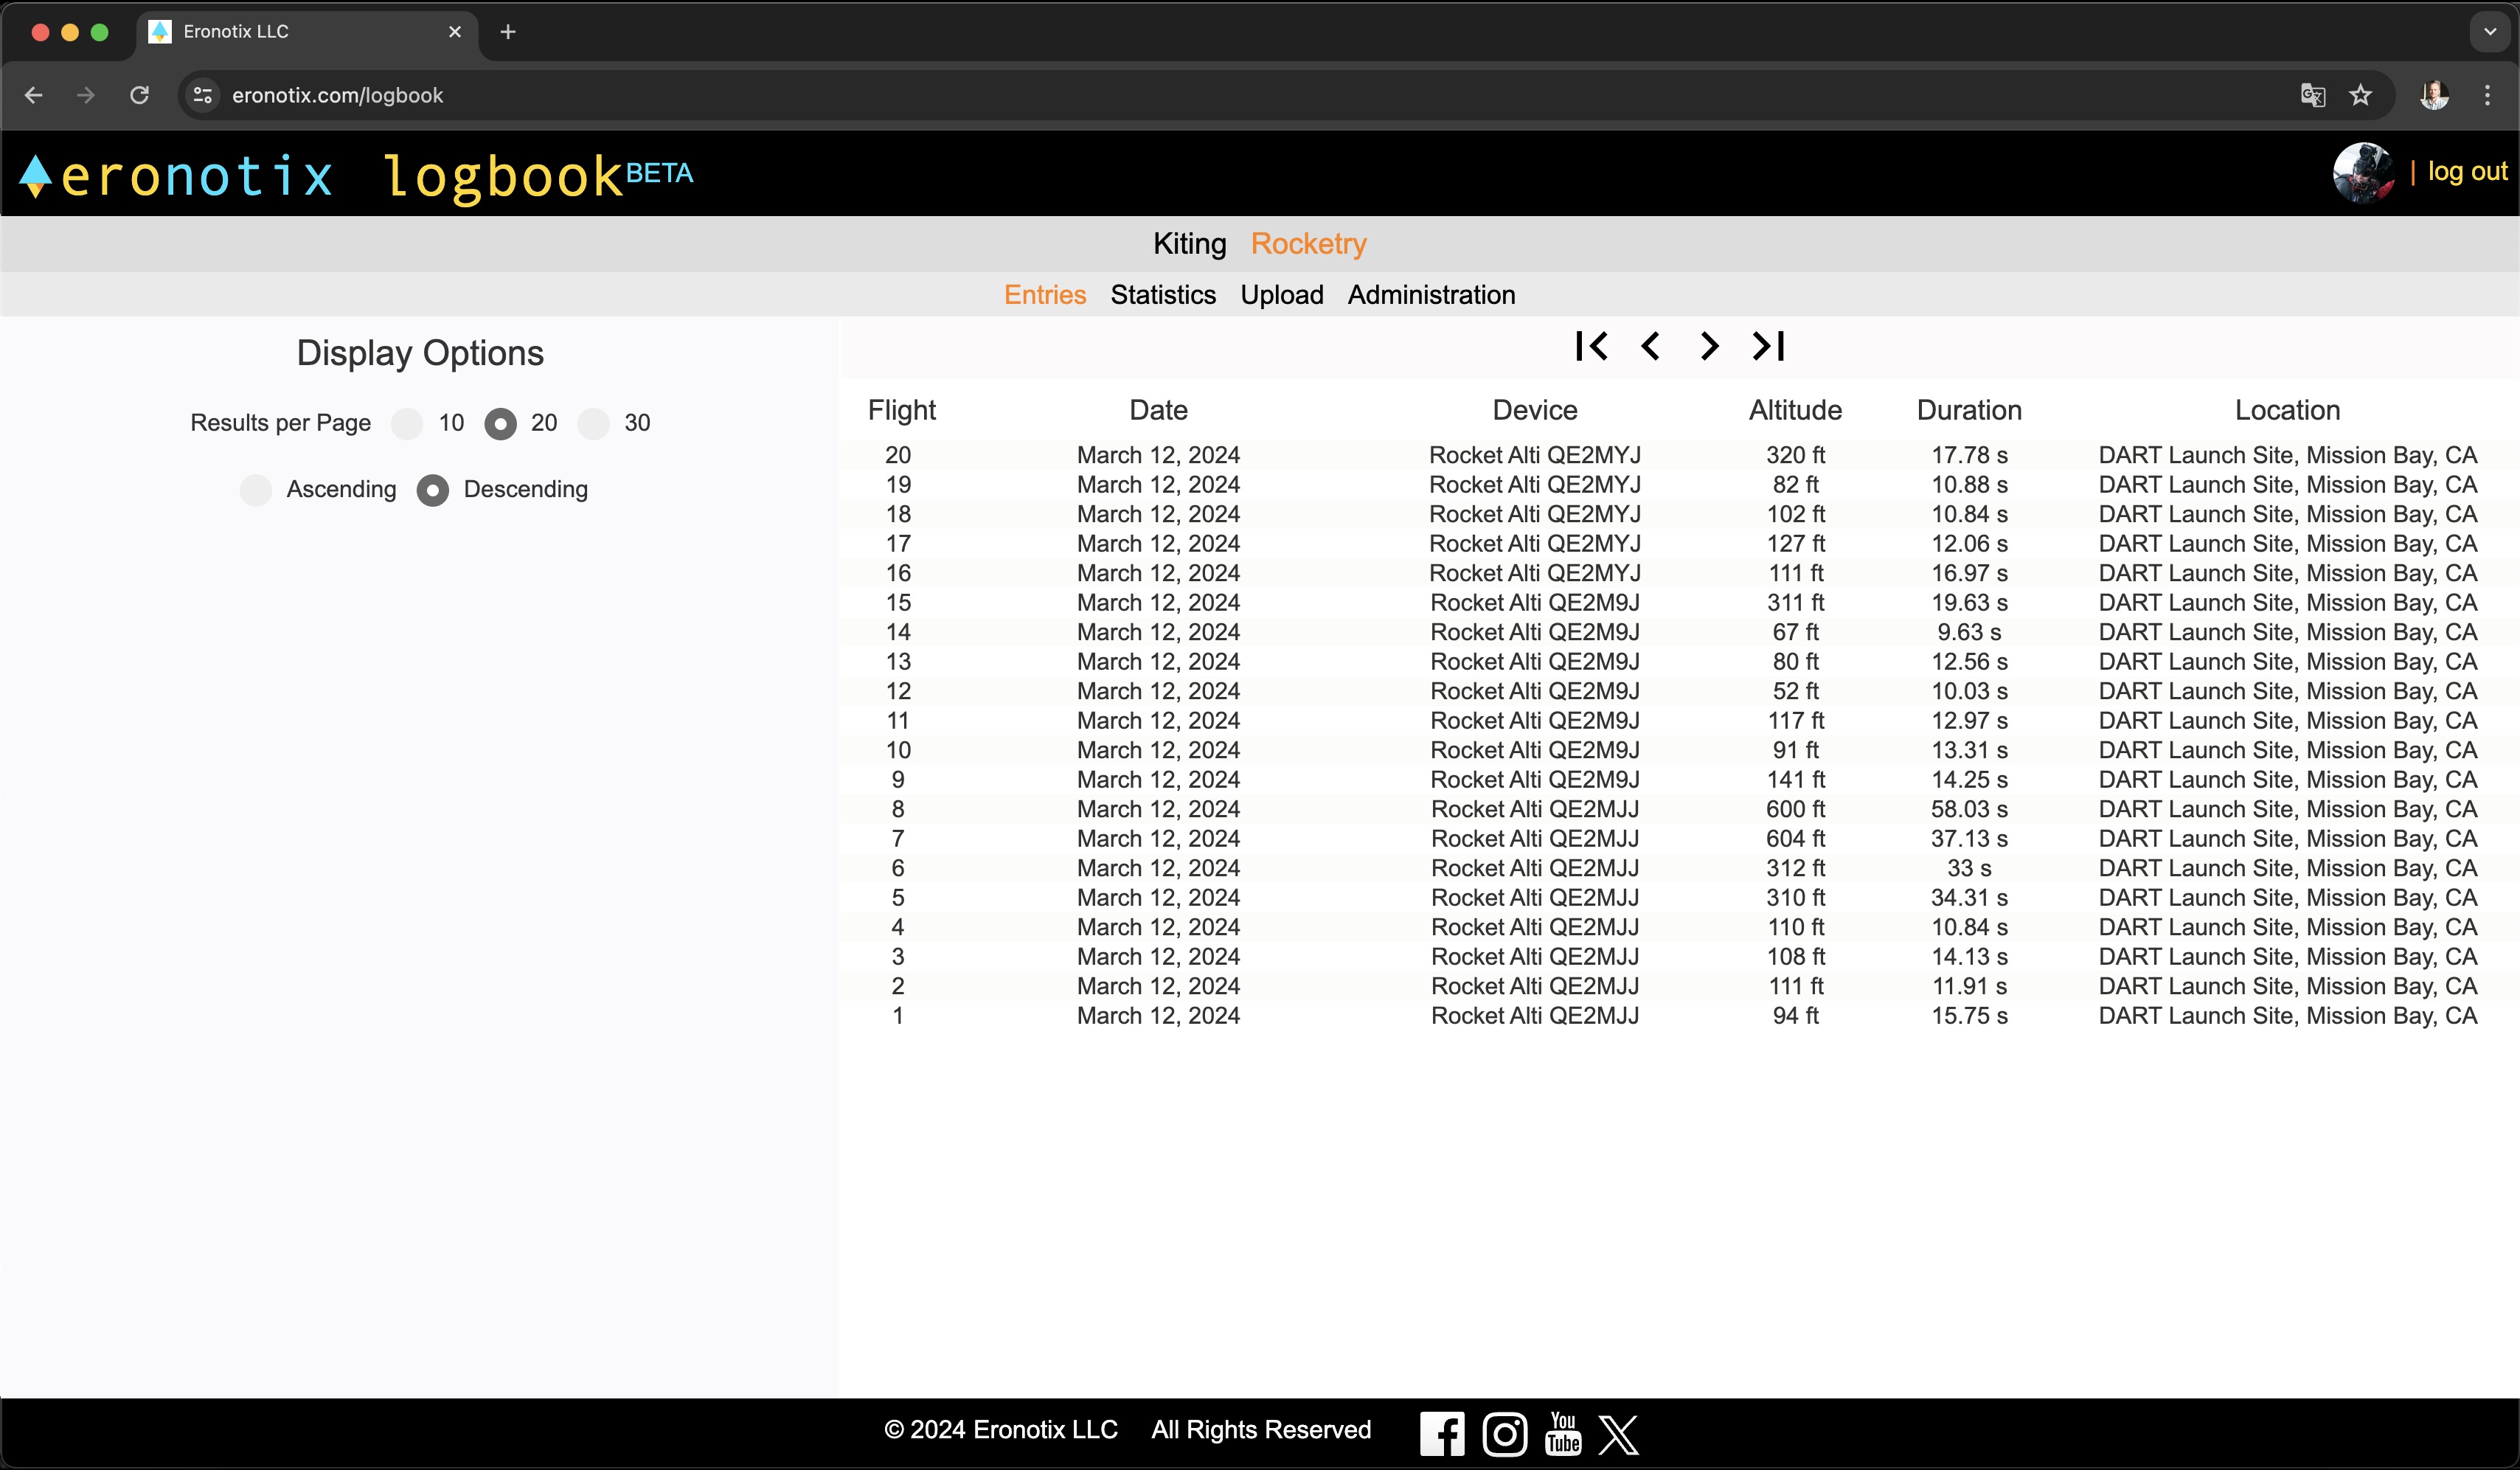Open the Statistics tab

[1163, 295]
